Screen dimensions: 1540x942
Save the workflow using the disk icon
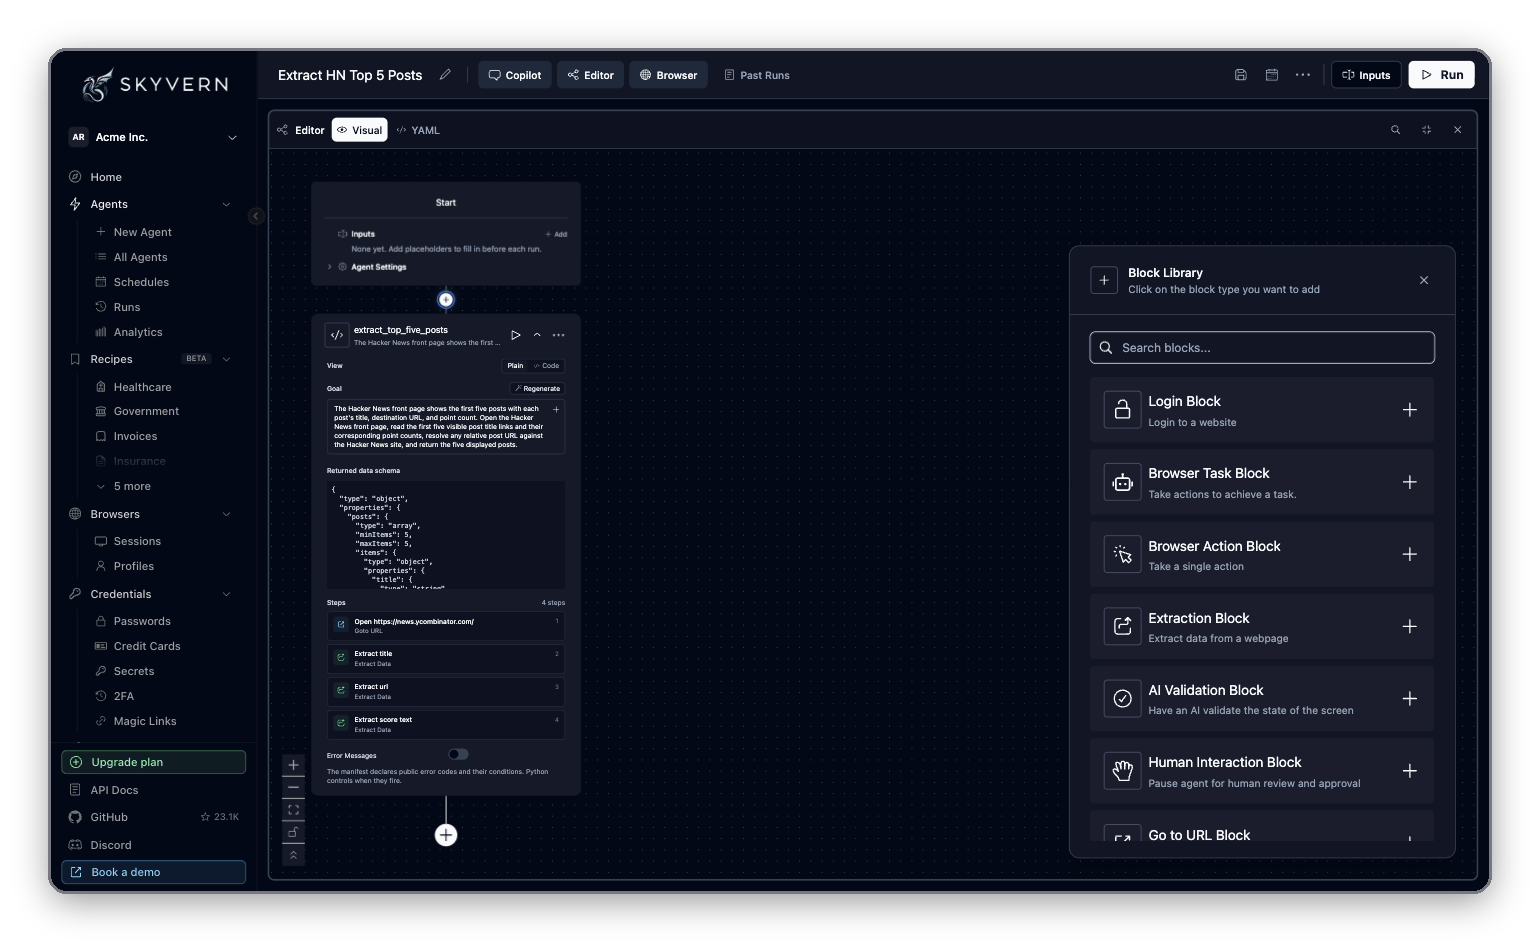[1240, 75]
